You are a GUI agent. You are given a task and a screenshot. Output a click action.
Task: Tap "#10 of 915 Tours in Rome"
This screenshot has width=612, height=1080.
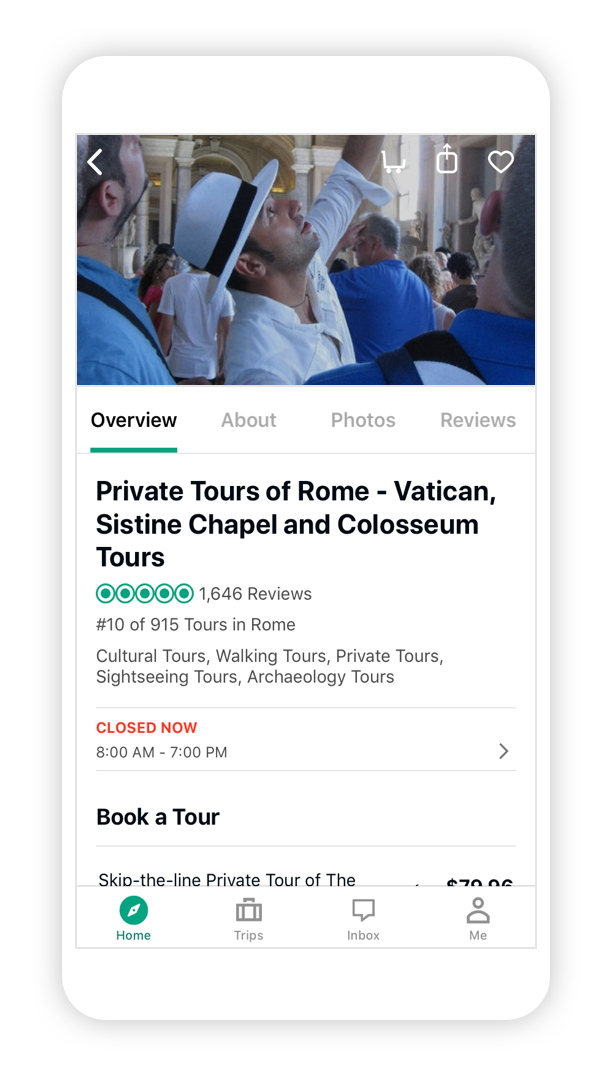(x=196, y=625)
